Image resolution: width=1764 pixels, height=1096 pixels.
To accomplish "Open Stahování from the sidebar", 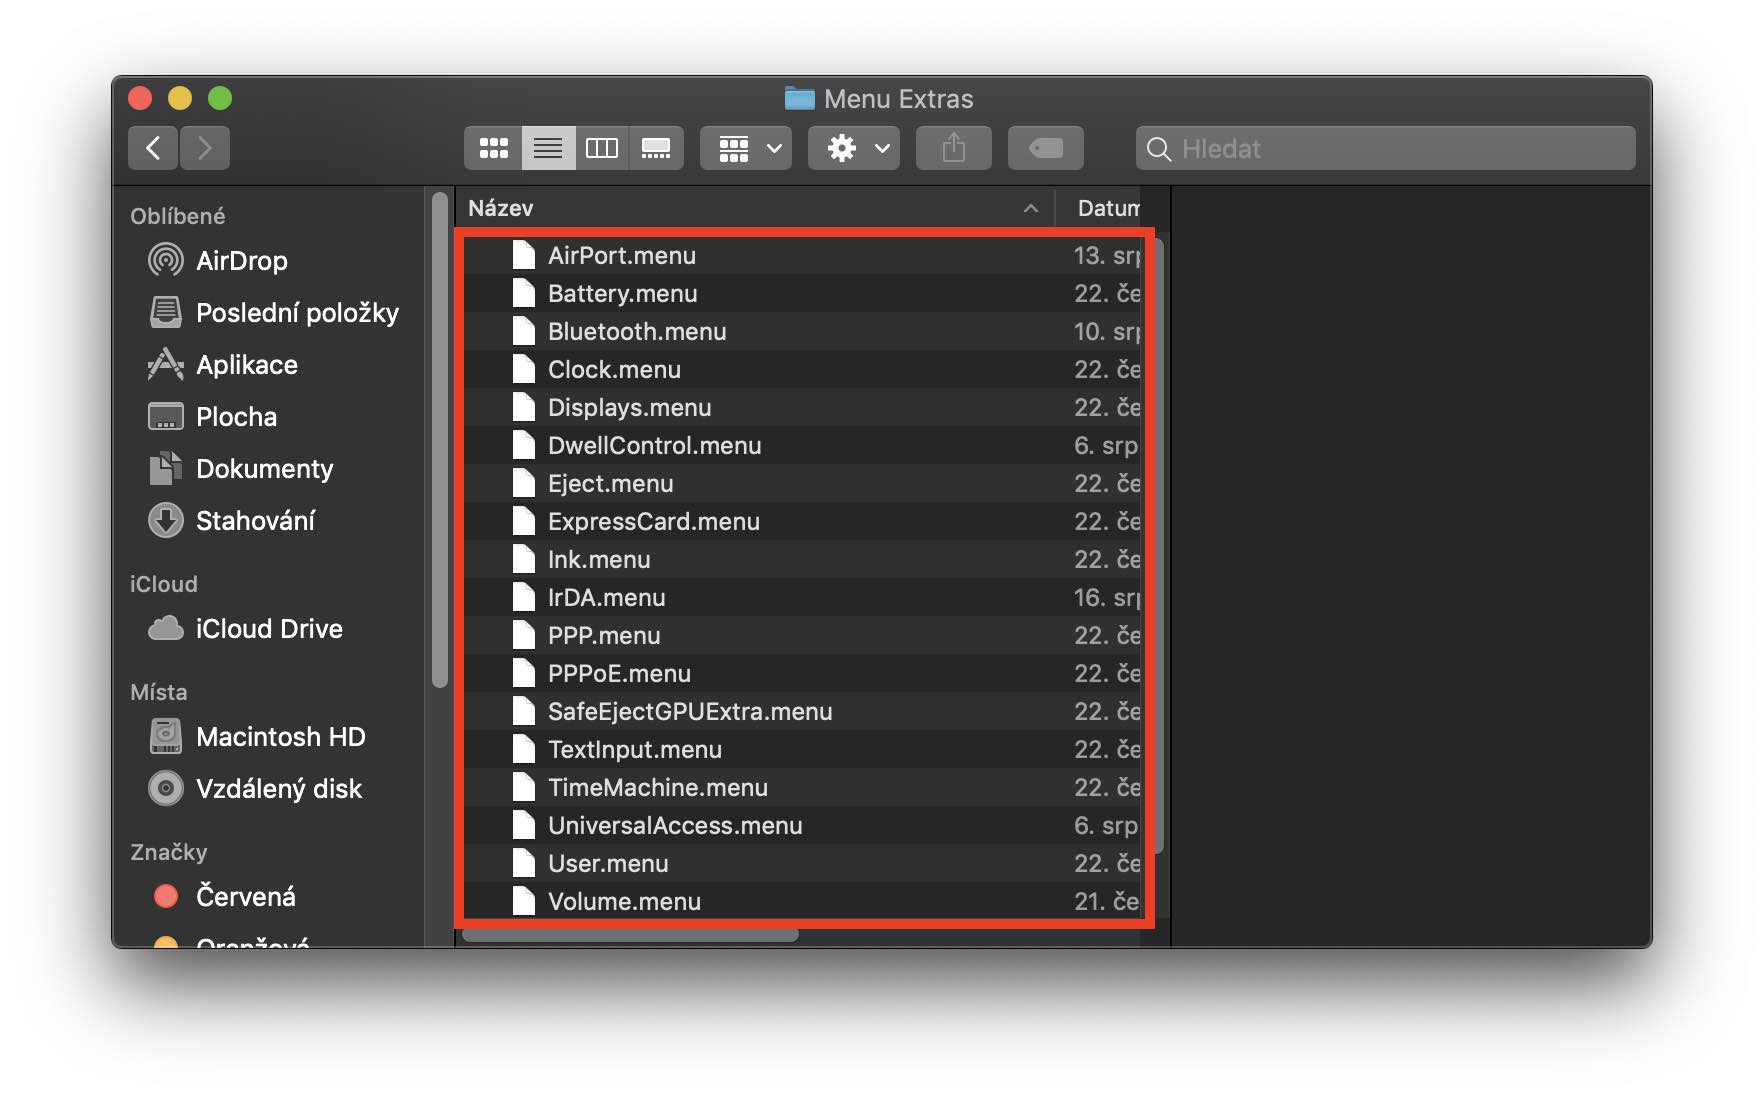I will tap(255, 520).
